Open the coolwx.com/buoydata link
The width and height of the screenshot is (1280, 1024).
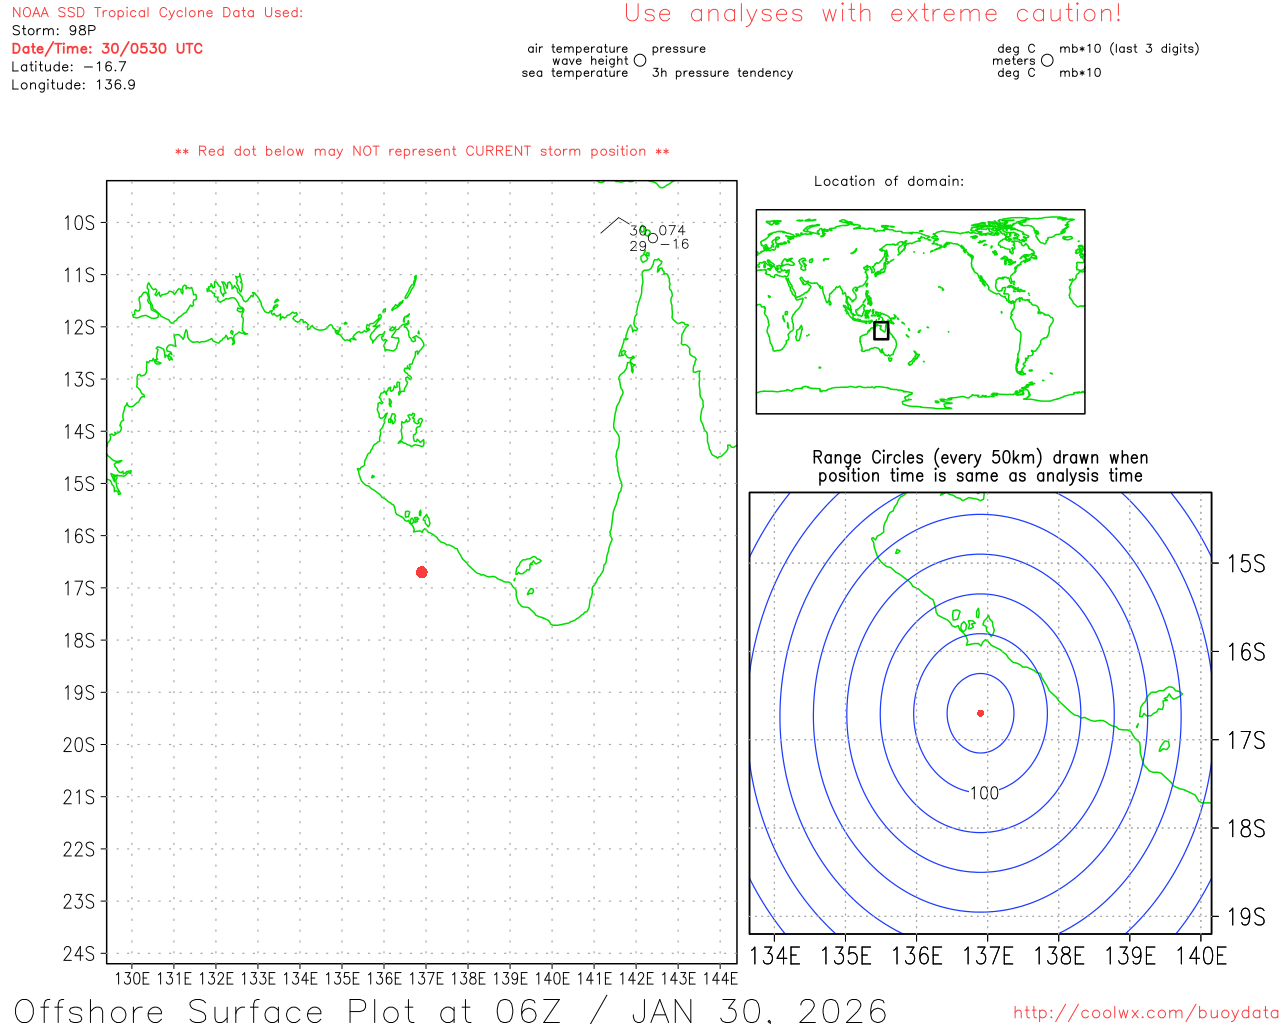pyautogui.click(x=1146, y=1013)
